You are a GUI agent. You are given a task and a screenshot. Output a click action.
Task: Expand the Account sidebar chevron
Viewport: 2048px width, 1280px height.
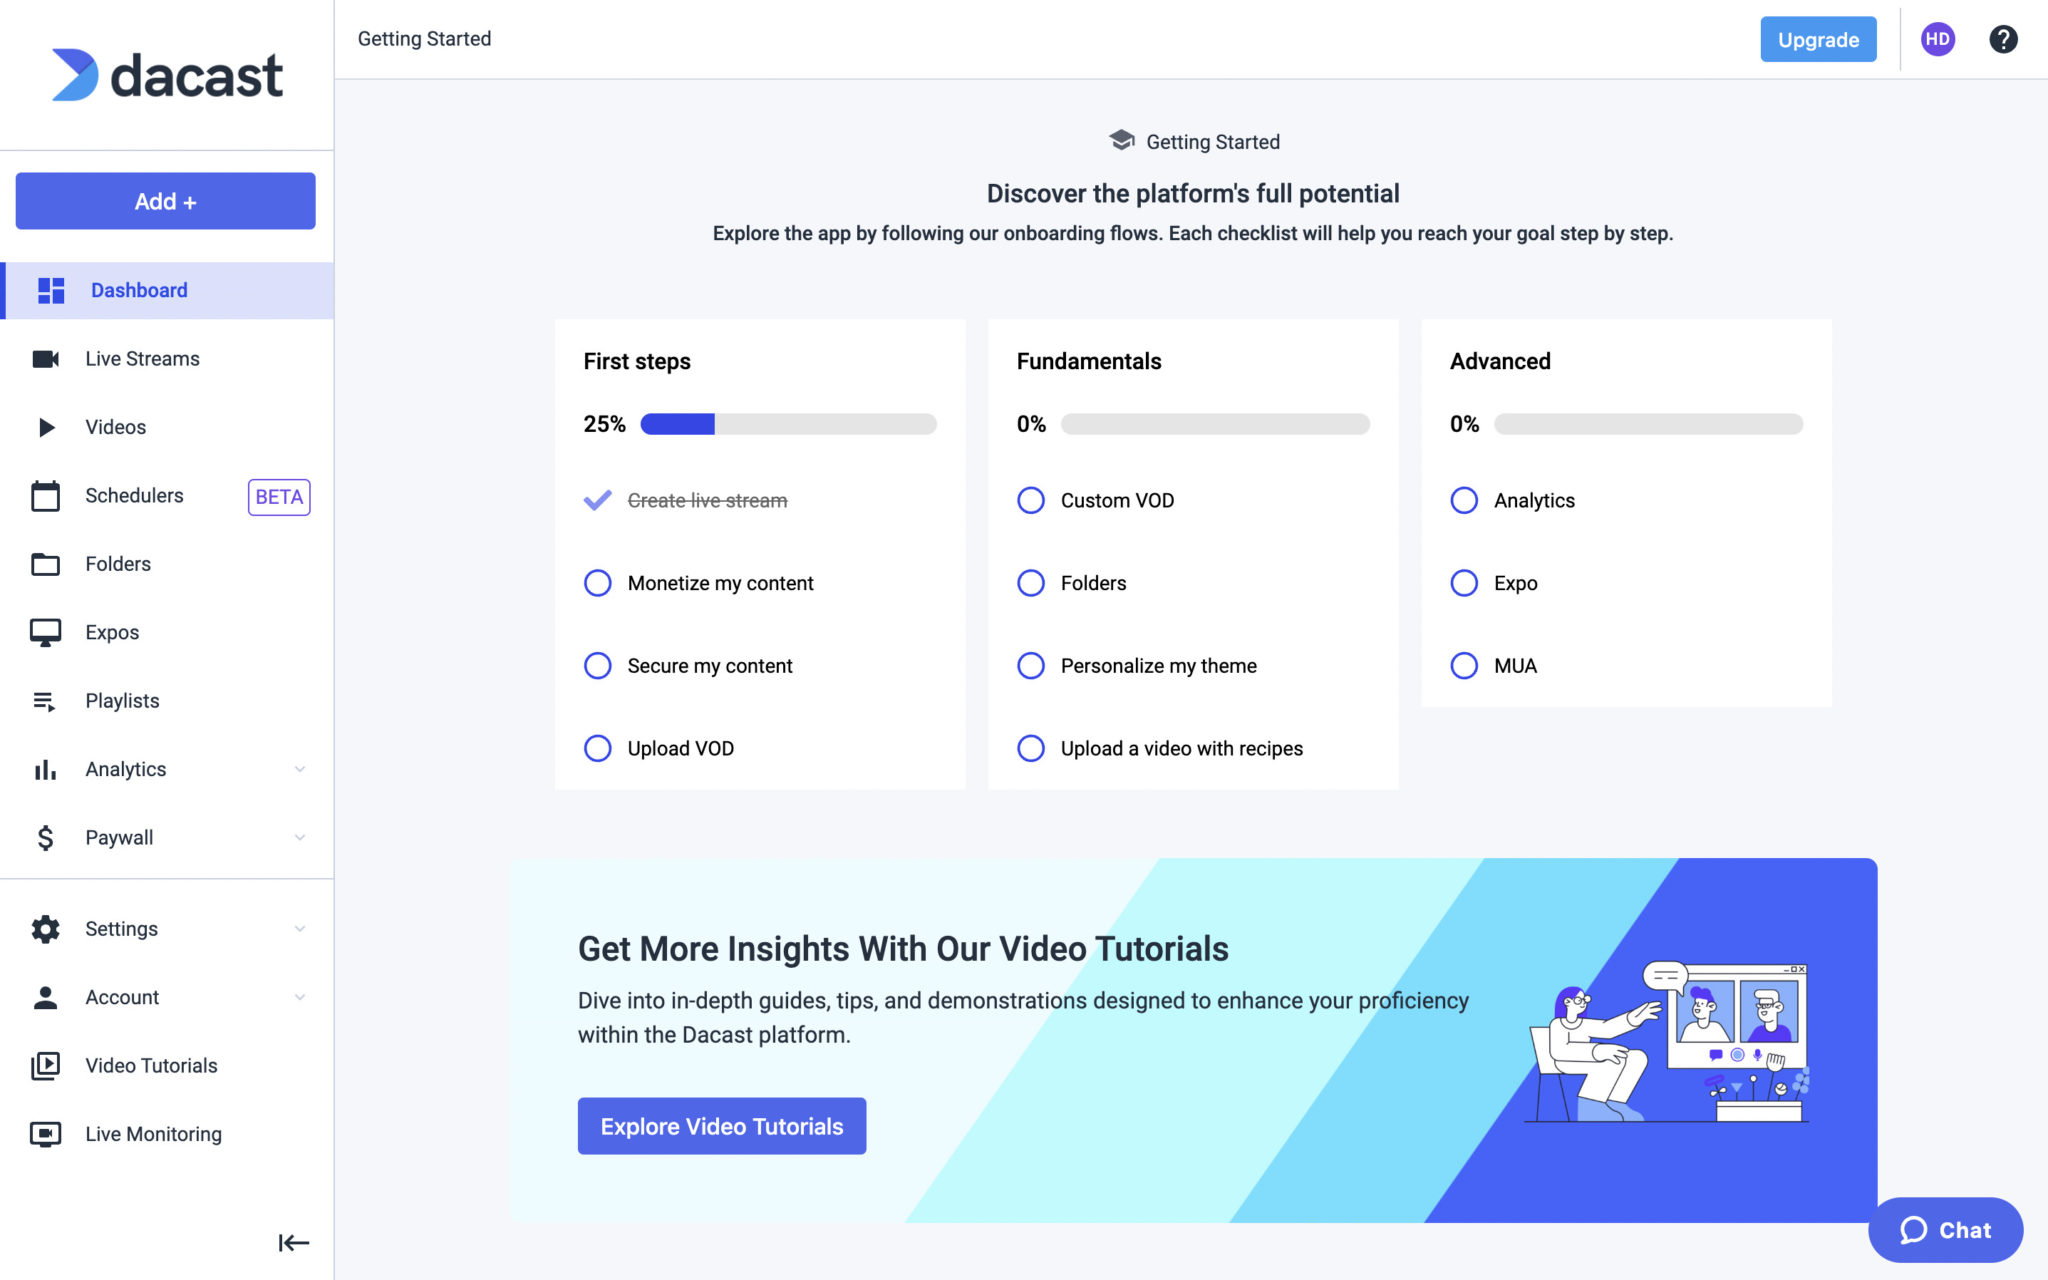tap(300, 997)
